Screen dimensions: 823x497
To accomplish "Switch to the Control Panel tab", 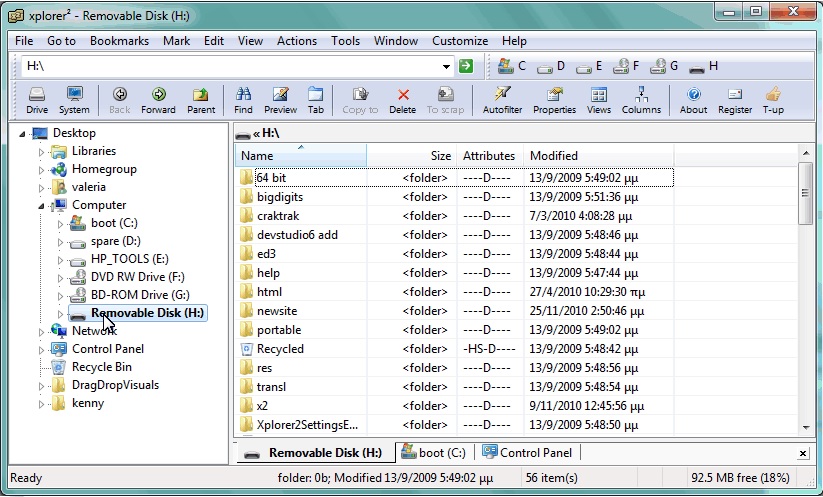I will (x=527, y=453).
